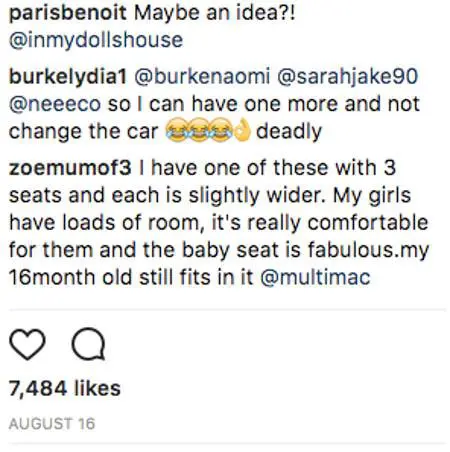
Task: Click the OK hand emoji
Action: pyautogui.click(x=242, y=130)
